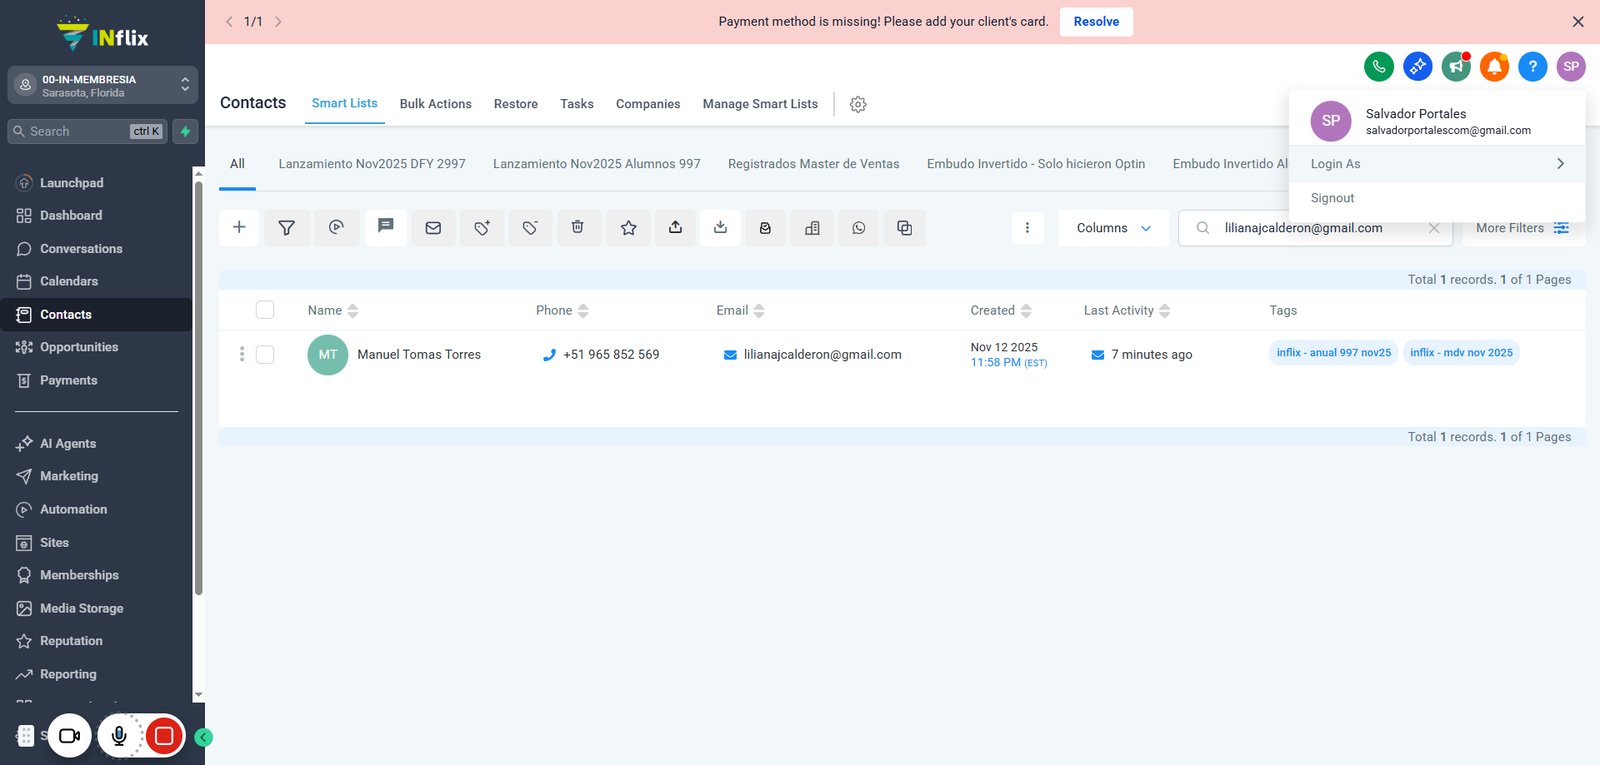Tick the checkbox for Manuel Tomas Torres
Screen dimensions: 1600x765
[x=265, y=354]
